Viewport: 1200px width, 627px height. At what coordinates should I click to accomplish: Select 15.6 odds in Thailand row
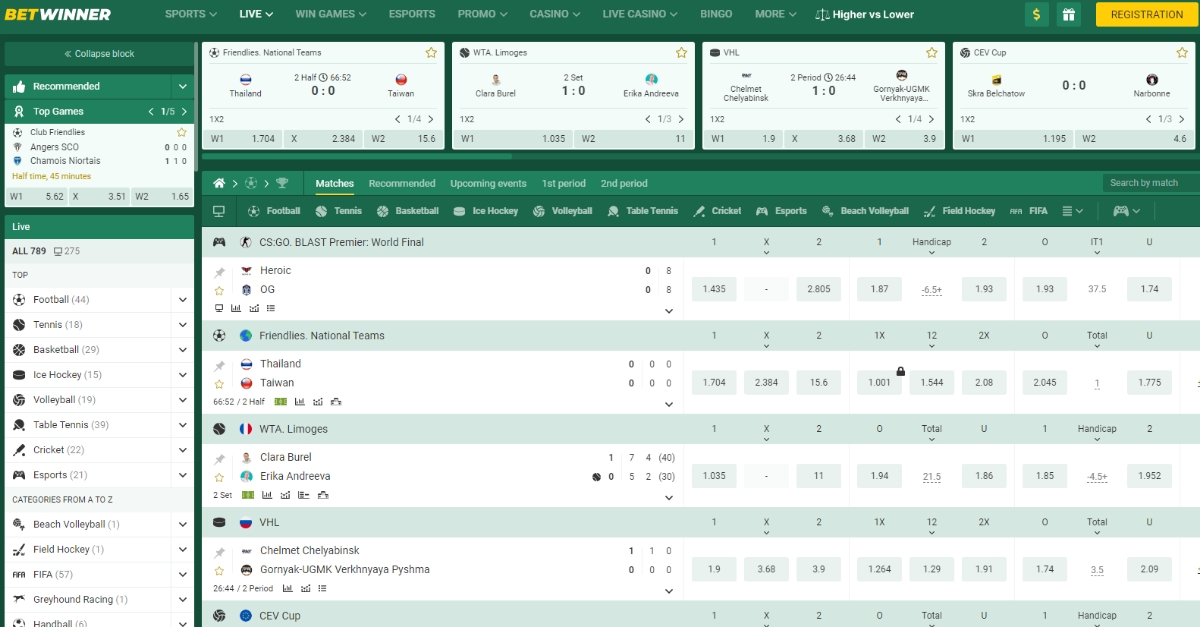[x=819, y=382]
